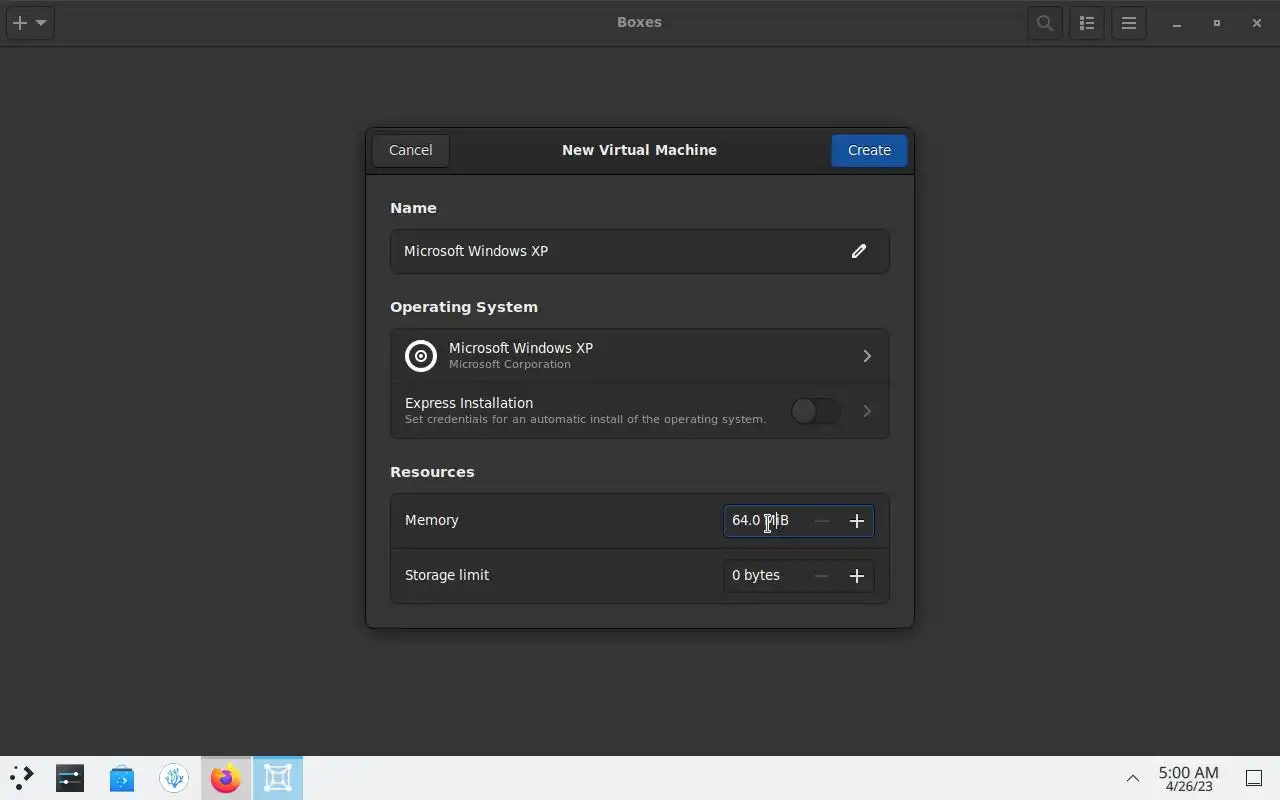
Task: Open the Microsoft Windows XP operating system row
Action: tap(640, 356)
